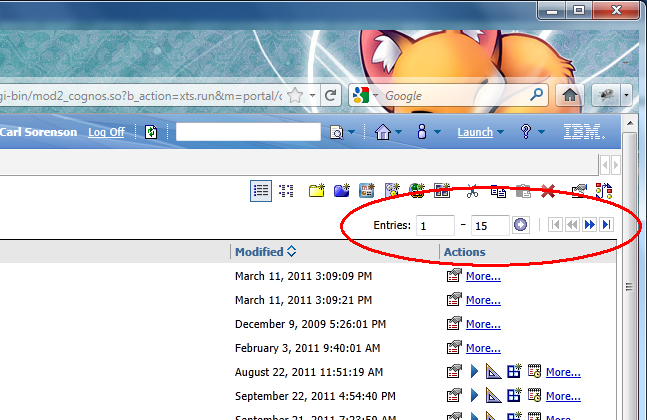Image resolution: width=647 pixels, height=420 pixels.
Task: Open the Launch menu dropdown arrow
Action: click(x=501, y=132)
